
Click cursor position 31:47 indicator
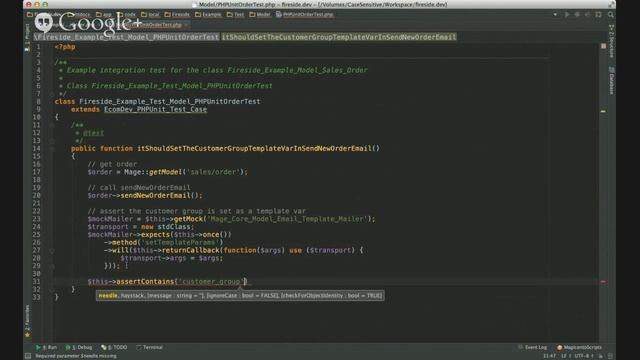[549, 356]
